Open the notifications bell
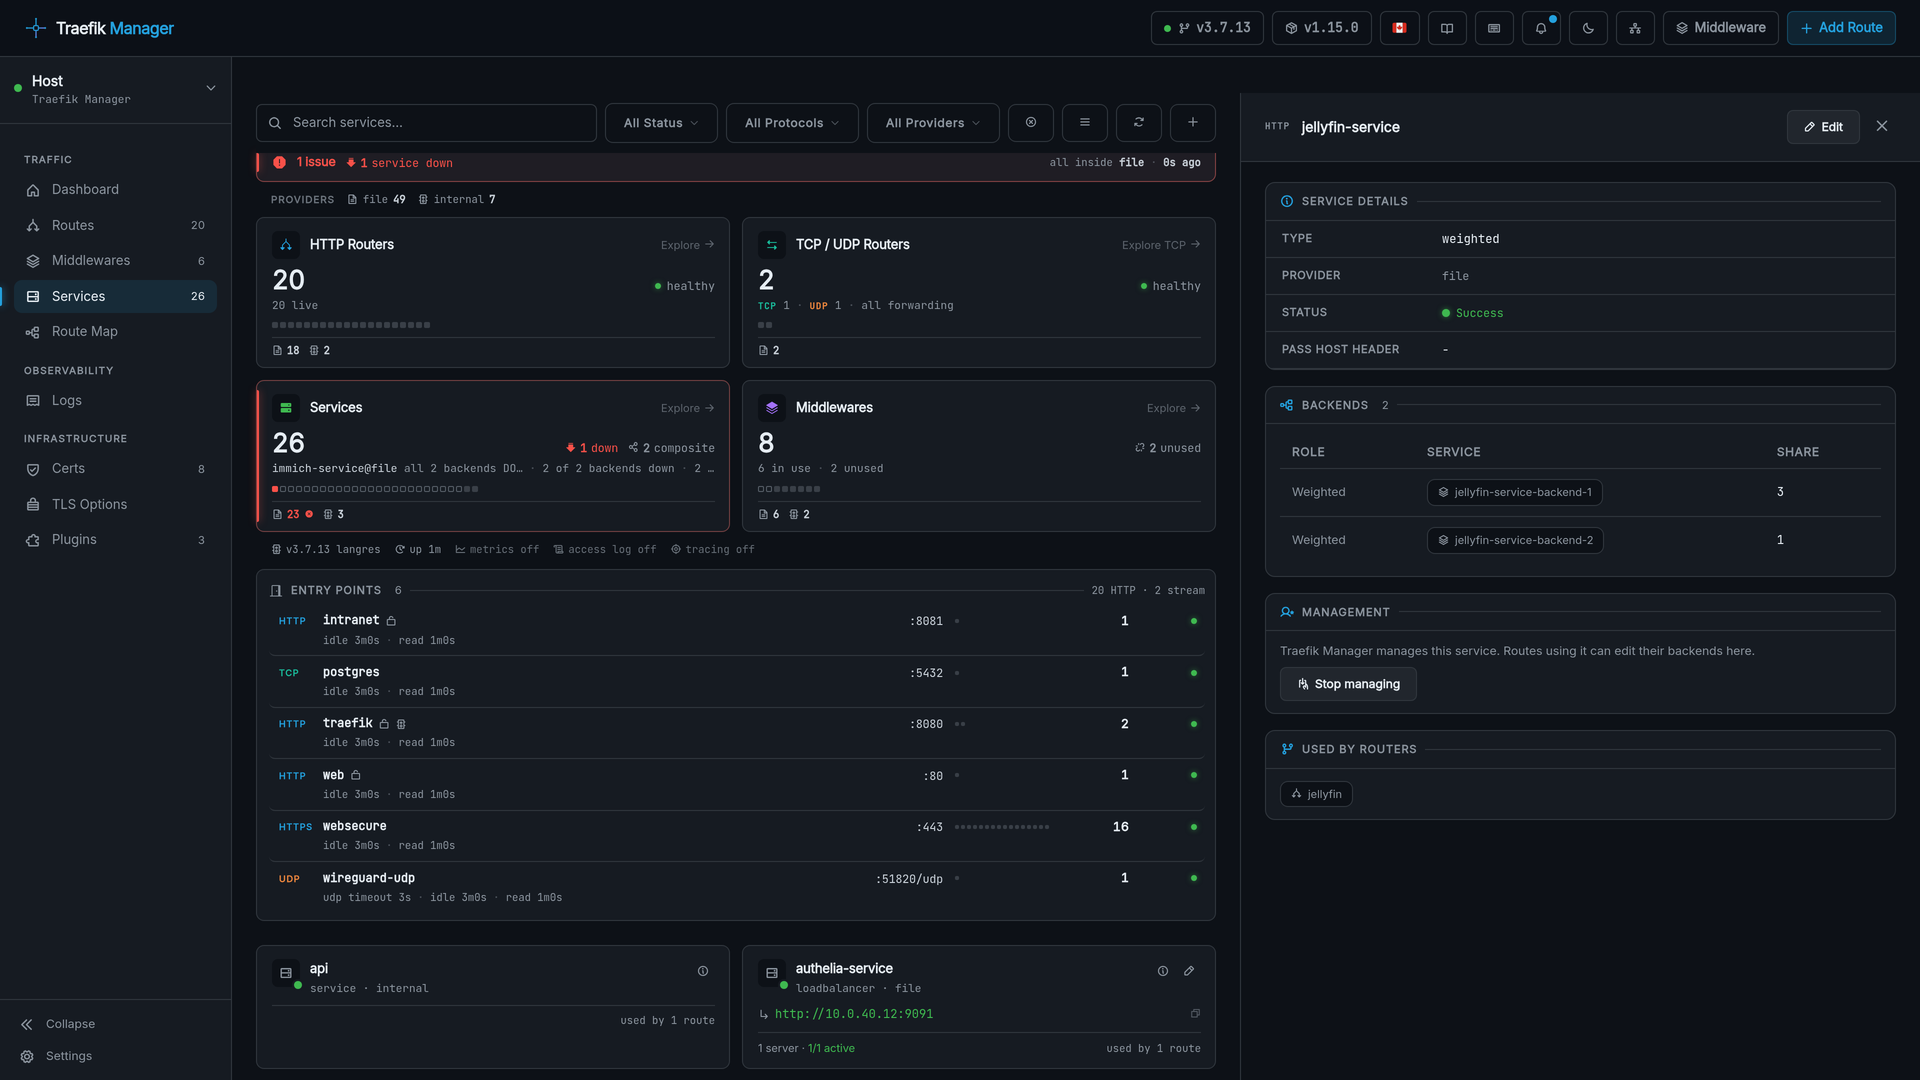Viewport: 1920px width, 1080px height. point(1541,28)
